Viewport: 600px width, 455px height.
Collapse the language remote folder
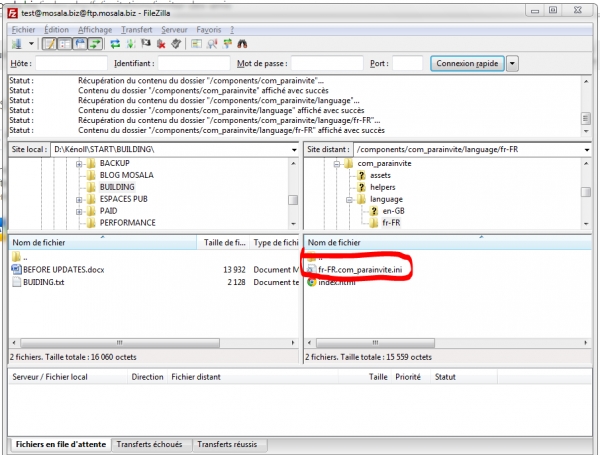click(349, 199)
